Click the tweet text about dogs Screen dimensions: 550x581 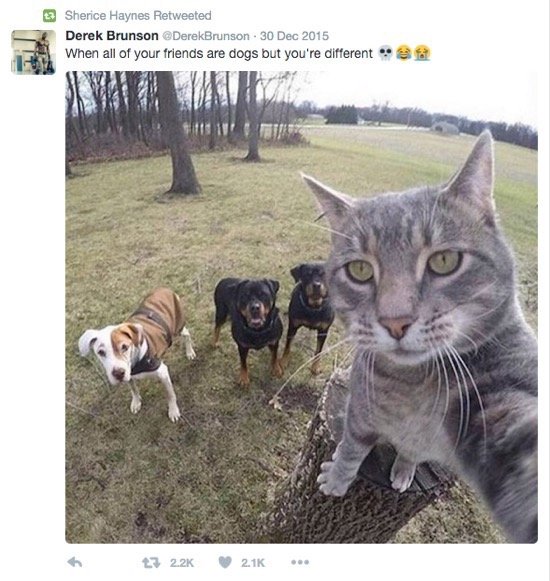[219, 54]
